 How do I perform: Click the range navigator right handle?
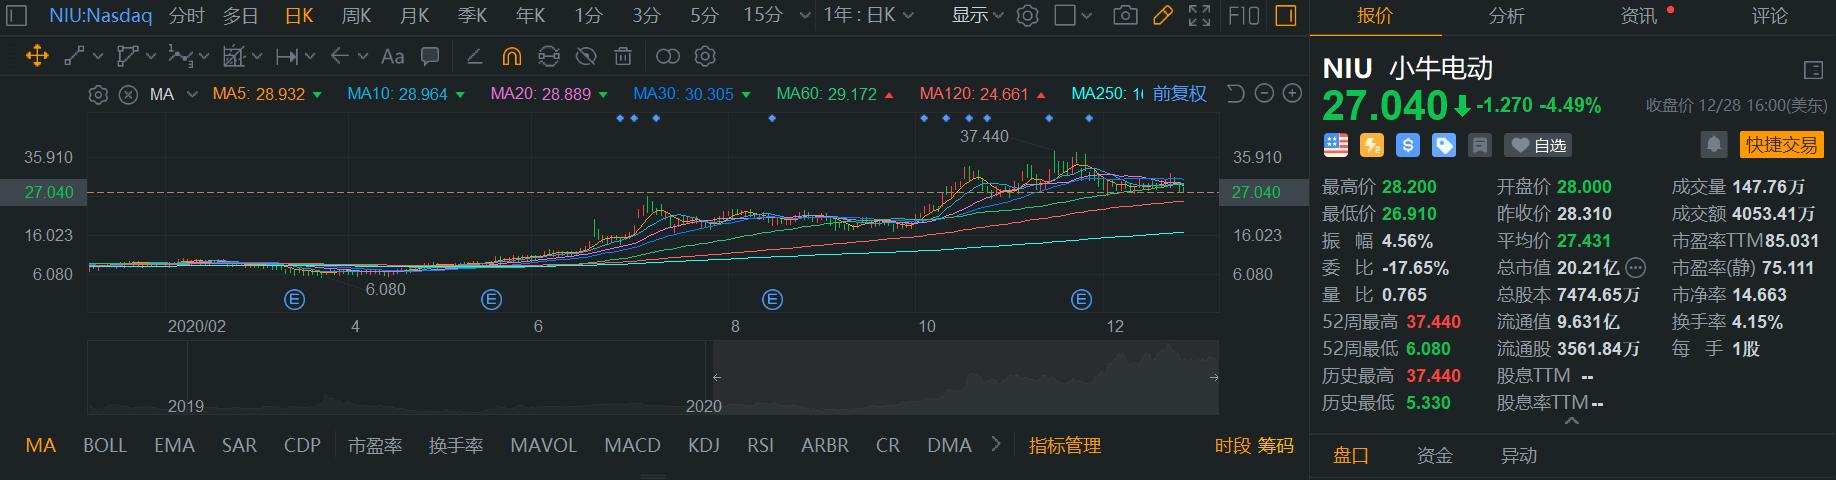pyautogui.click(x=1213, y=378)
